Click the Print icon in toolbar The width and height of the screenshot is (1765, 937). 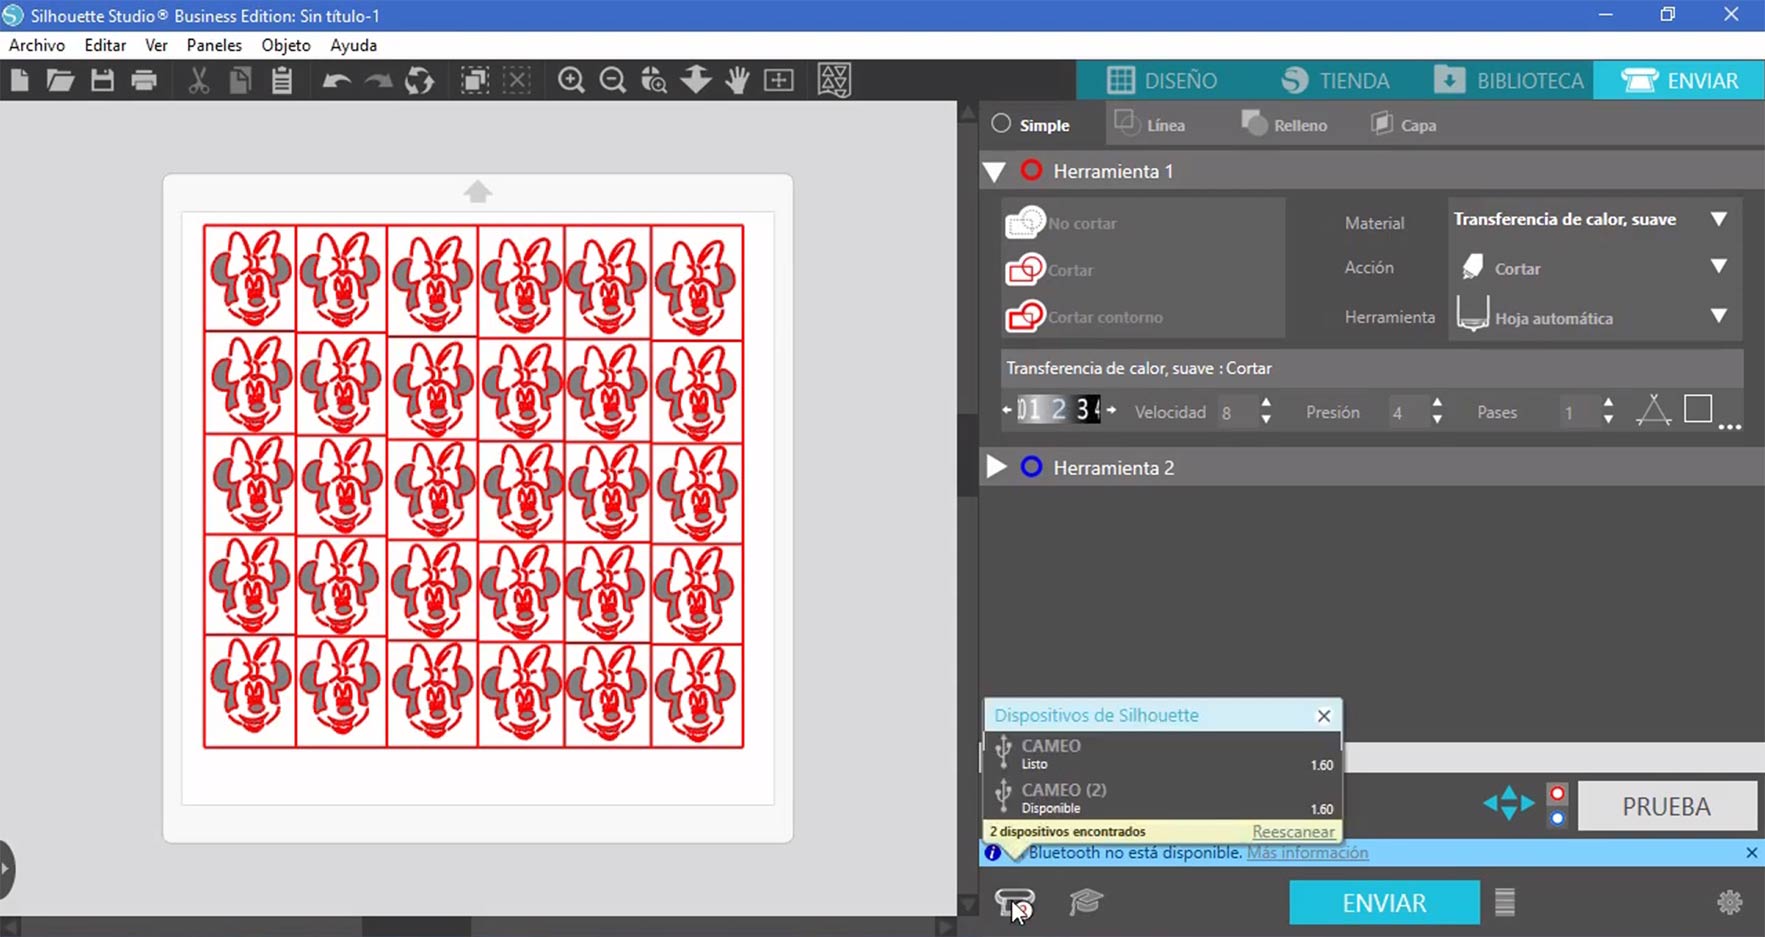144,81
